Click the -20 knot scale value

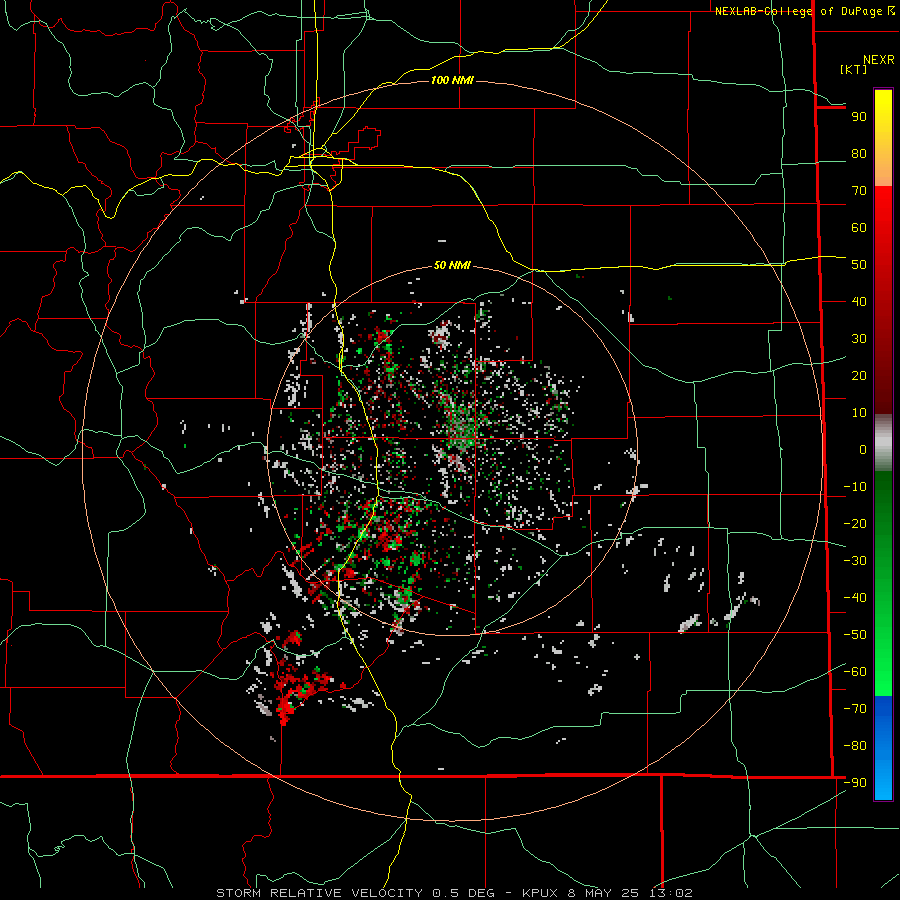[x=855, y=524]
